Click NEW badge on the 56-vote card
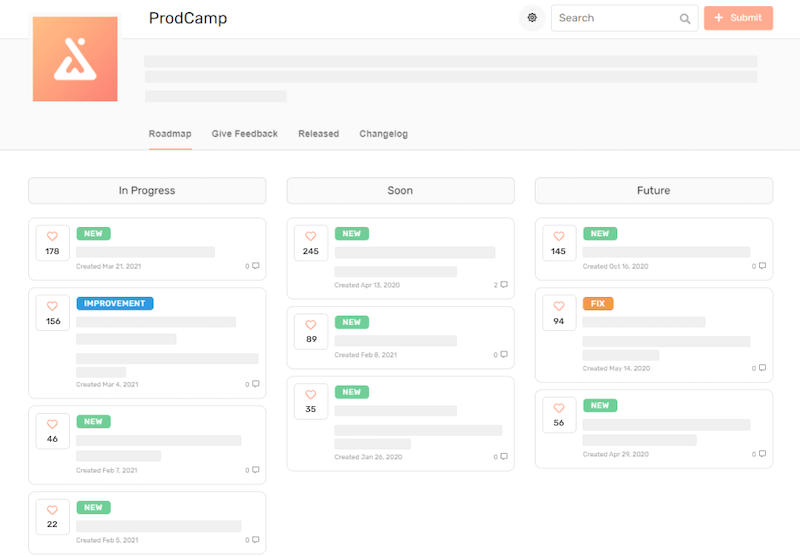 [600, 406]
